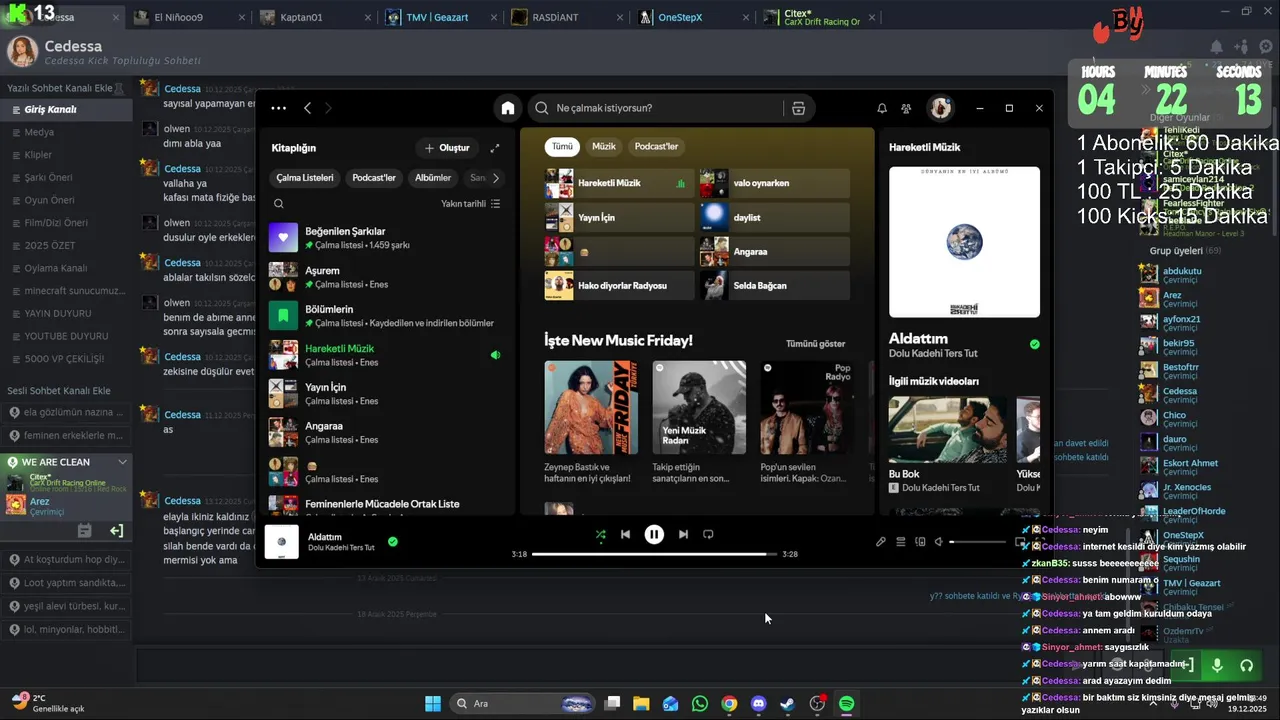
Task: Open the 'Yakın tarihli' sort dropdown
Action: click(471, 204)
